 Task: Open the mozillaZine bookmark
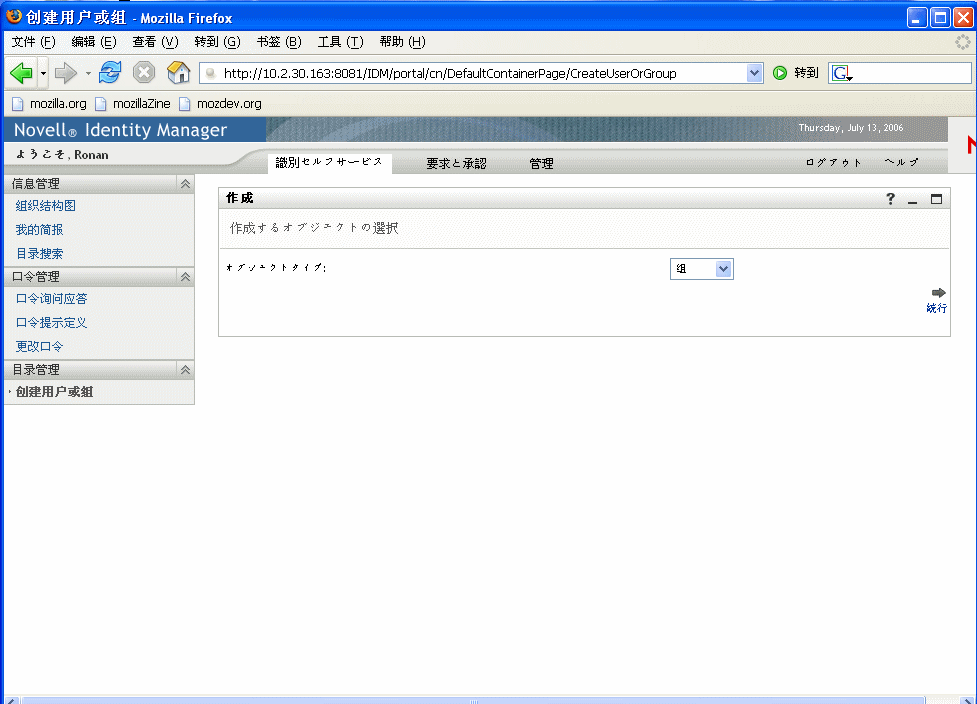coord(133,103)
